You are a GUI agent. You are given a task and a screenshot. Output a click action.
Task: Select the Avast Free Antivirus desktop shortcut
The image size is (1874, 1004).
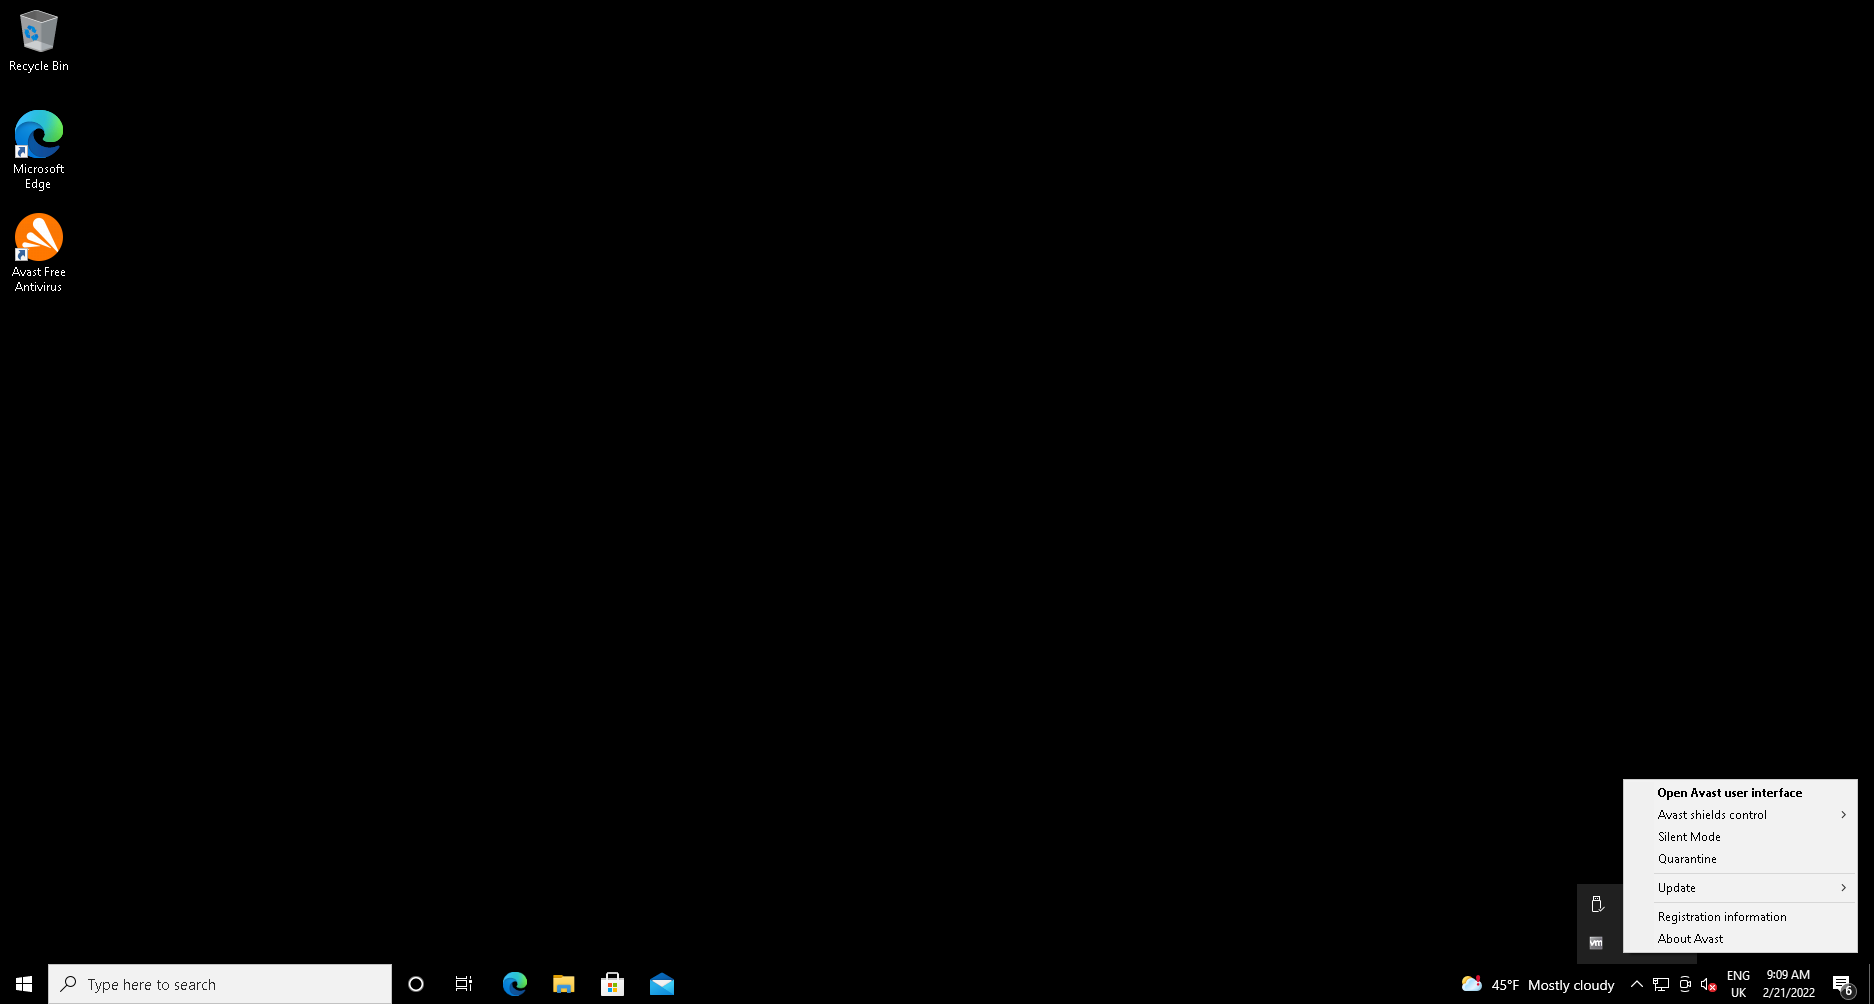click(38, 252)
